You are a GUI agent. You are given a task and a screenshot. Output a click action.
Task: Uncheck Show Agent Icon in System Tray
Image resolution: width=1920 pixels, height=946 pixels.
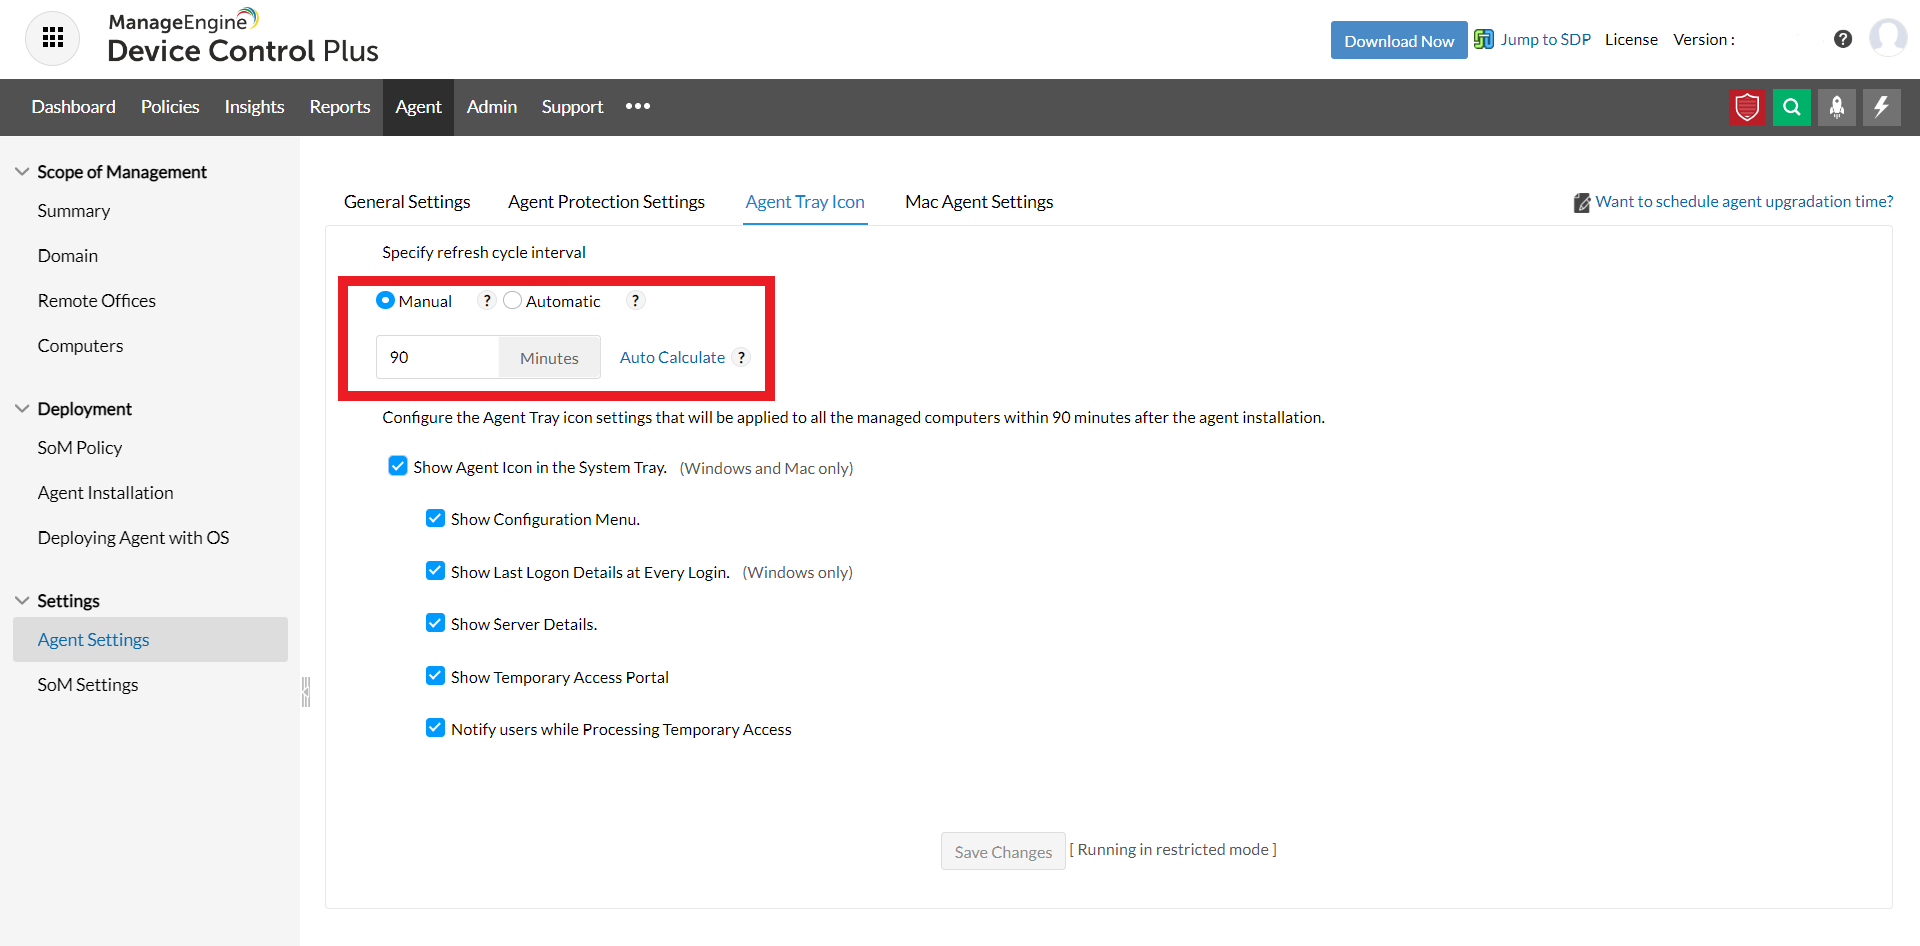[398, 466]
